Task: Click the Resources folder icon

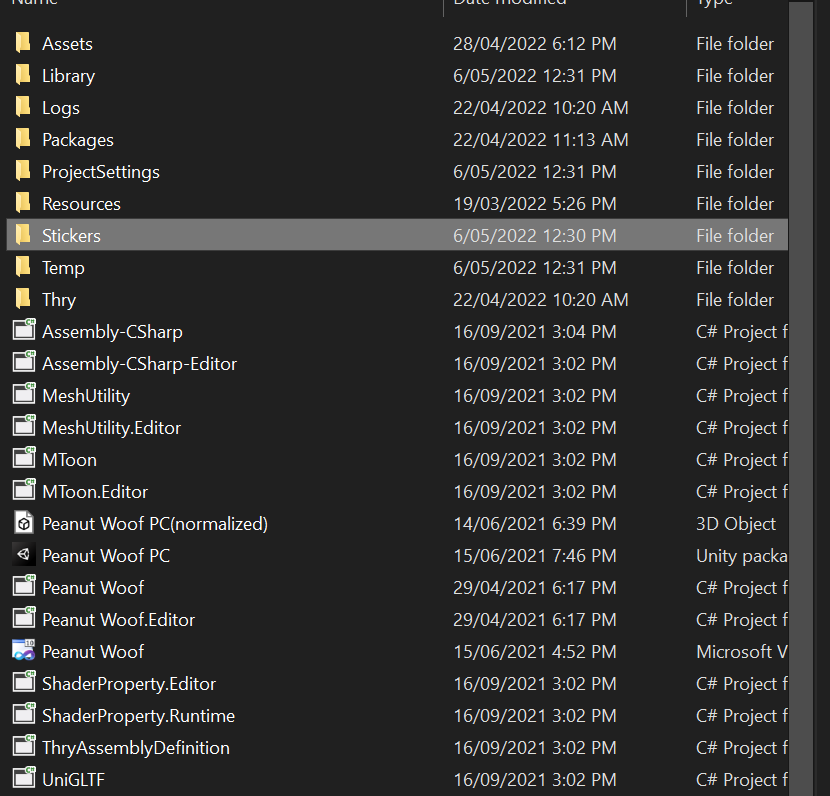Action: point(22,203)
